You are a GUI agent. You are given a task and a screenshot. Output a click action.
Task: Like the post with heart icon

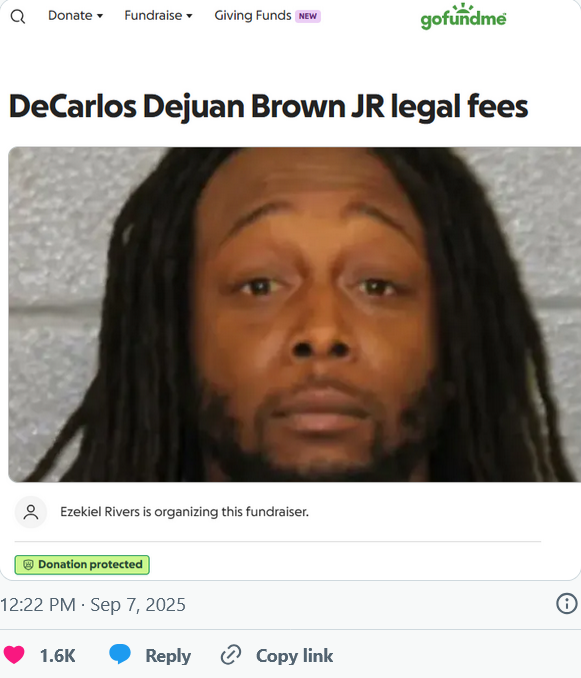pyautogui.click(x=14, y=655)
